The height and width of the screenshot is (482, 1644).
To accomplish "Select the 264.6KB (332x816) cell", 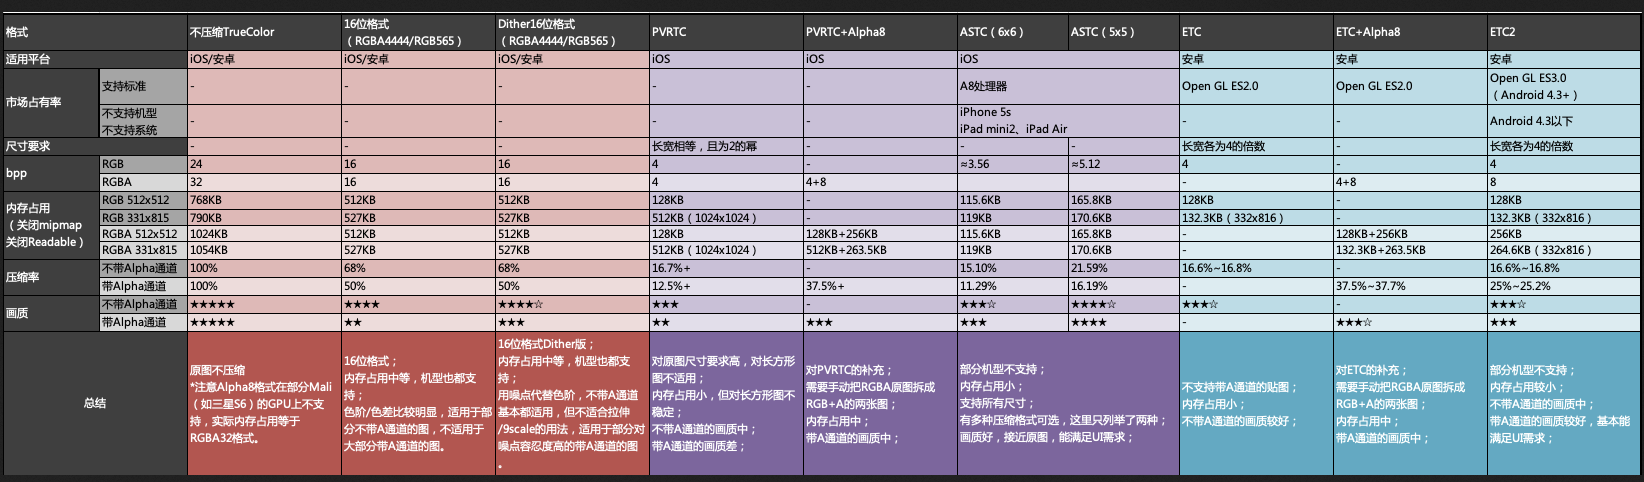I will (1564, 250).
